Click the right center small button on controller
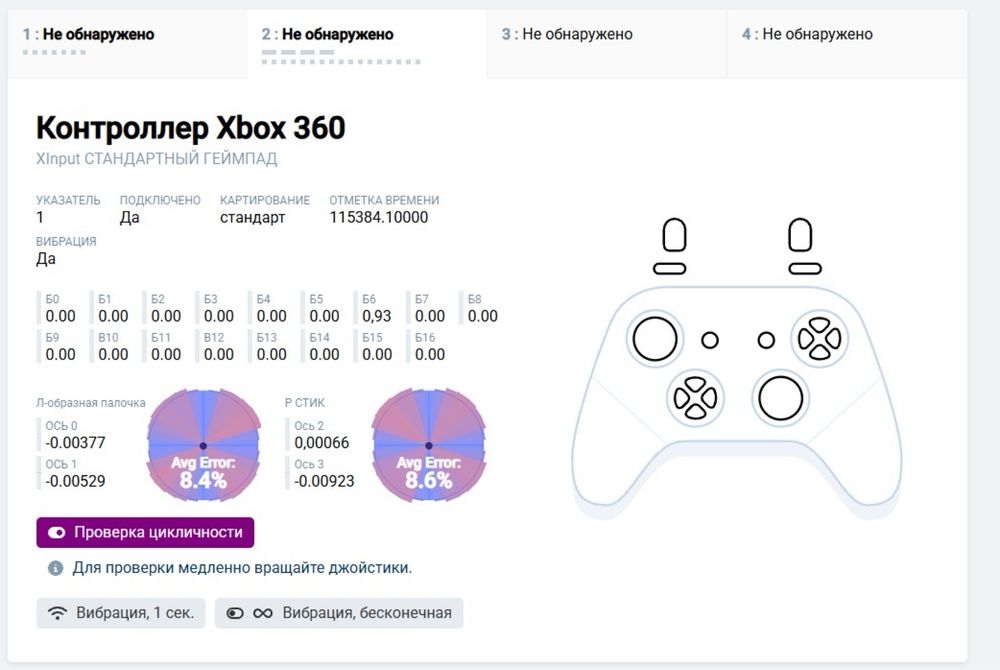The image size is (1000, 670). [x=767, y=340]
